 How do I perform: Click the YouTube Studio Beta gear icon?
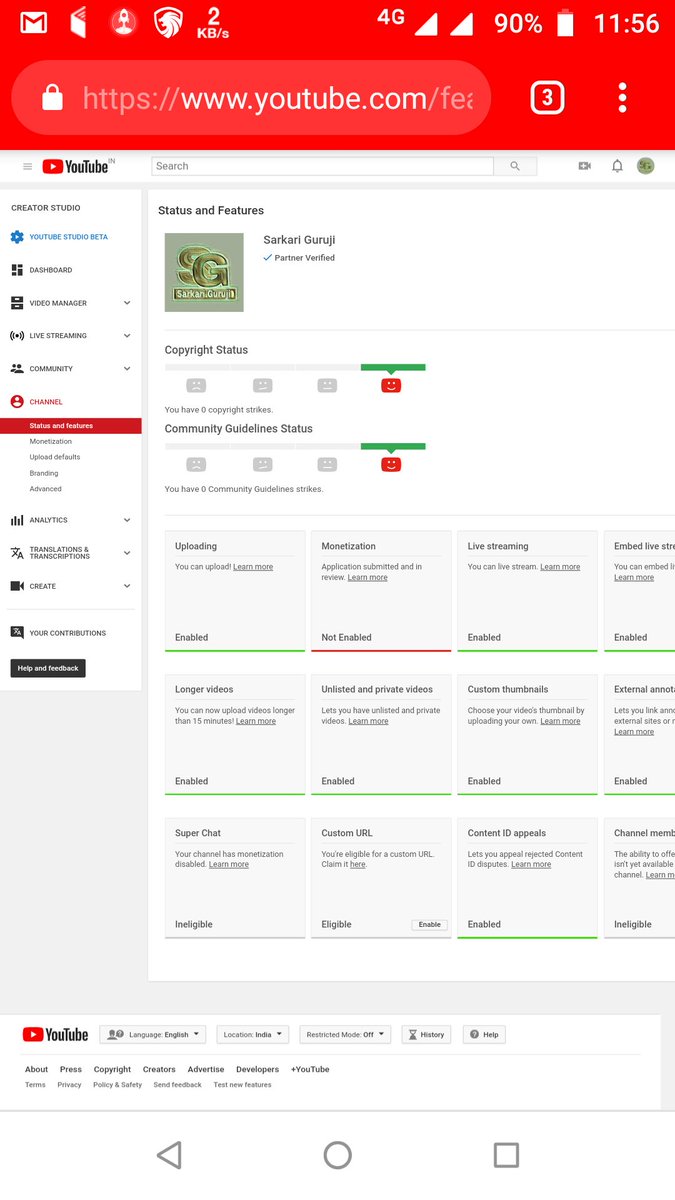(17, 237)
